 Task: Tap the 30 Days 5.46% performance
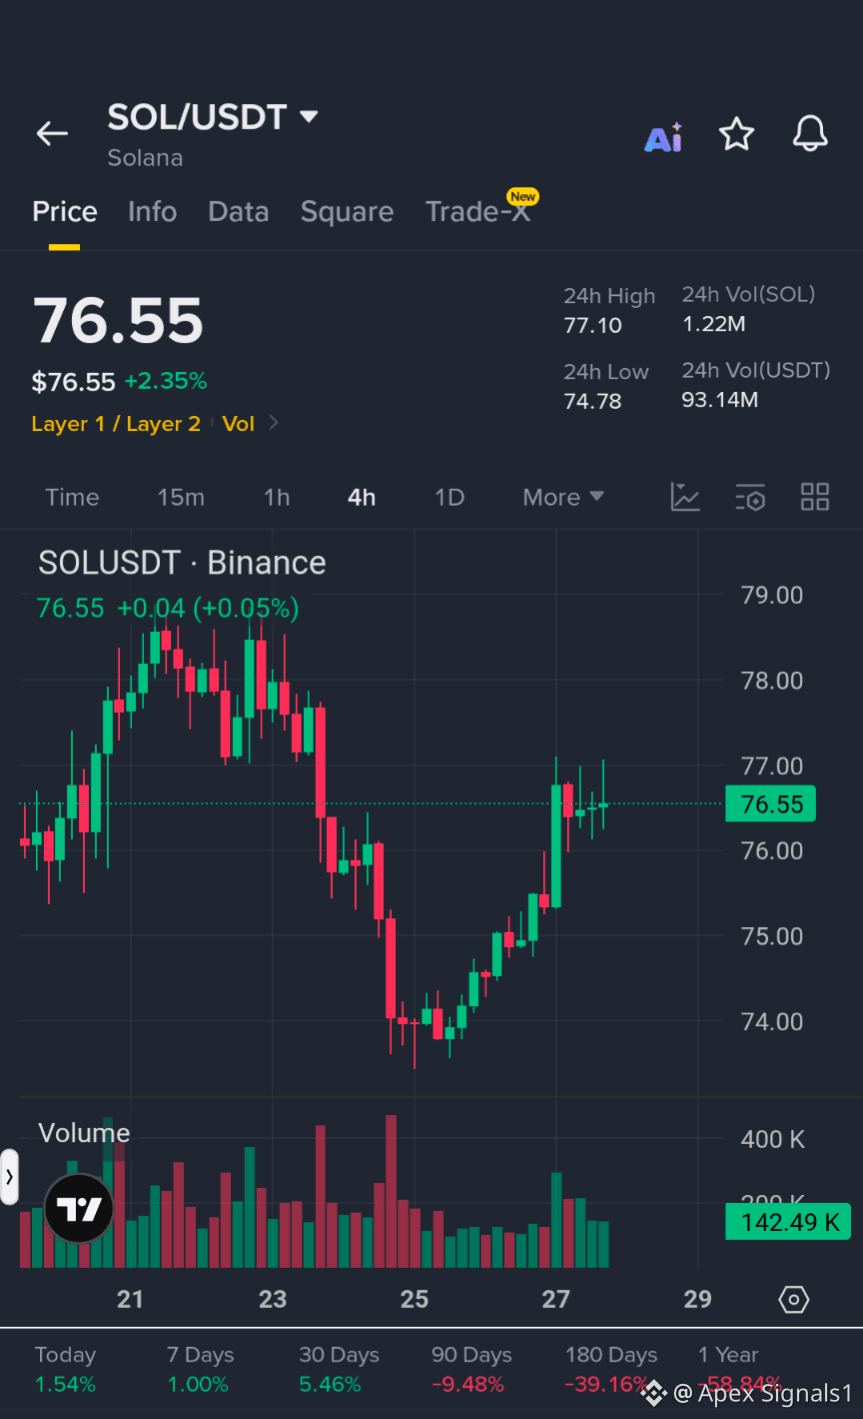click(339, 1369)
